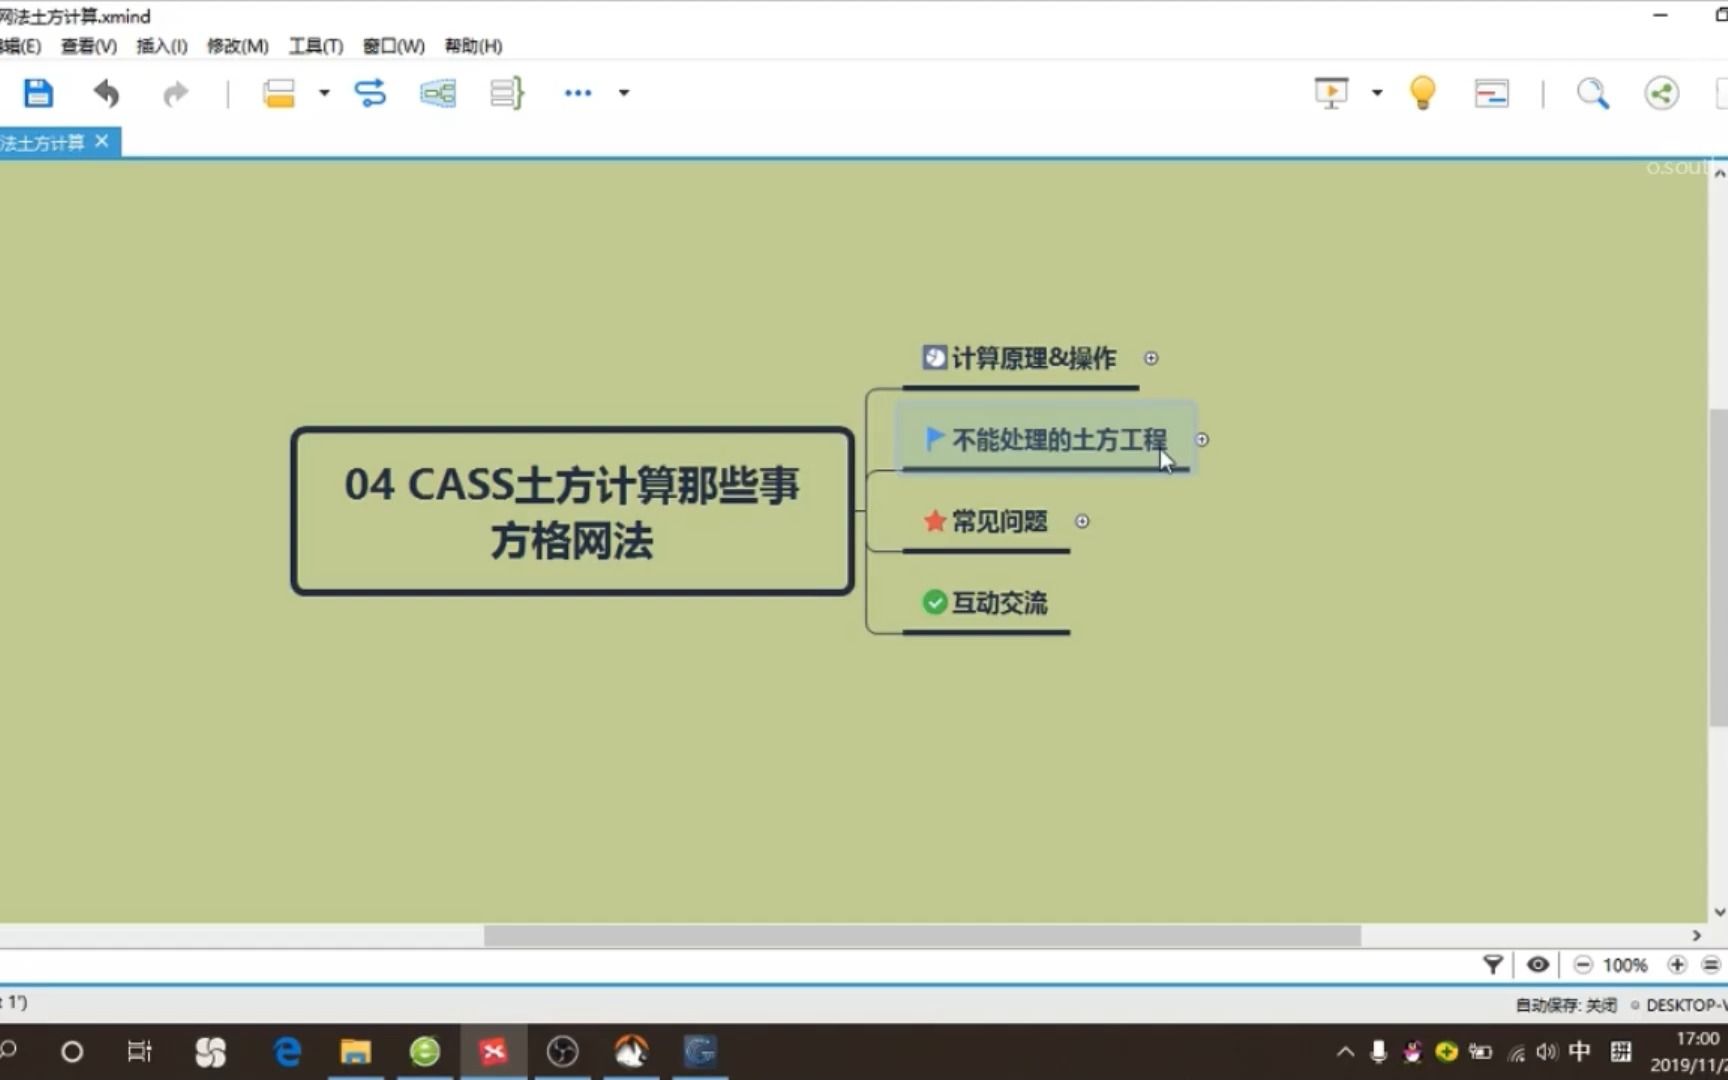Open the 17:00 clock and date
1728x1080 pixels.
tap(1688, 1052)
